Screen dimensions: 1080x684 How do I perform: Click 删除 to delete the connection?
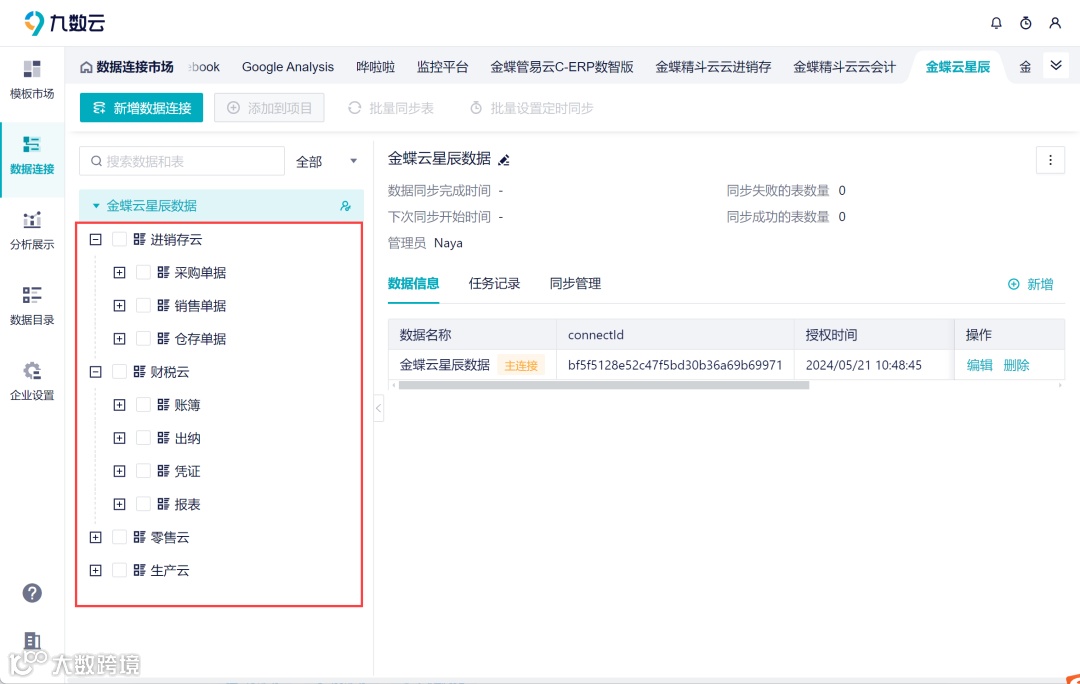point(1015,365)
